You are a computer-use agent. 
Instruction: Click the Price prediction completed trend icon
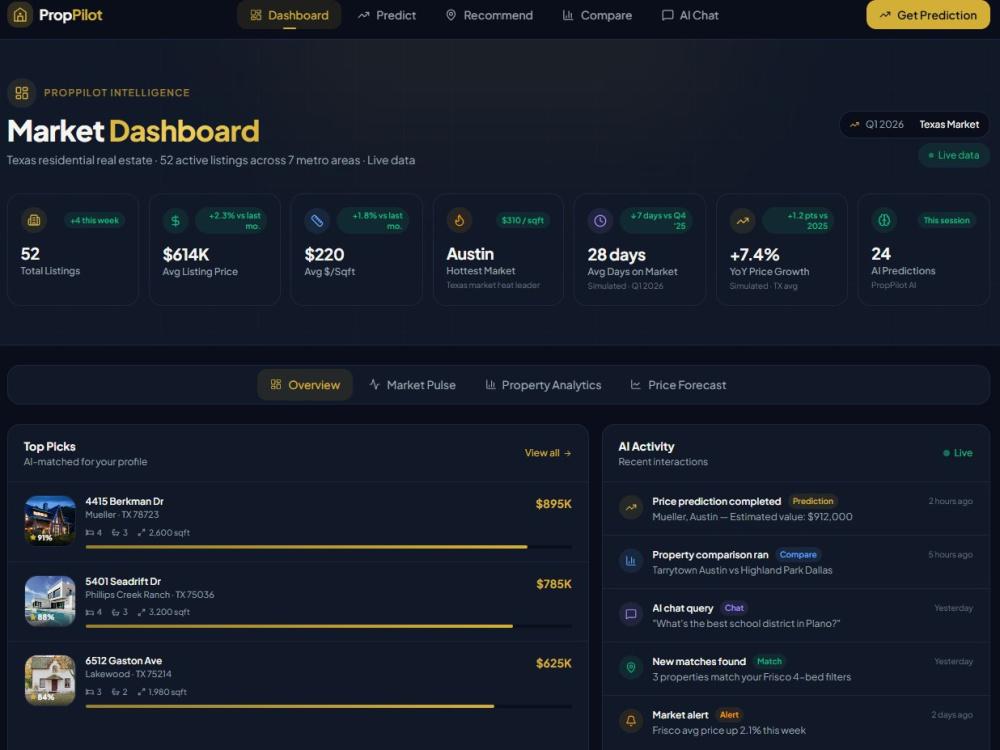point(631,508)
